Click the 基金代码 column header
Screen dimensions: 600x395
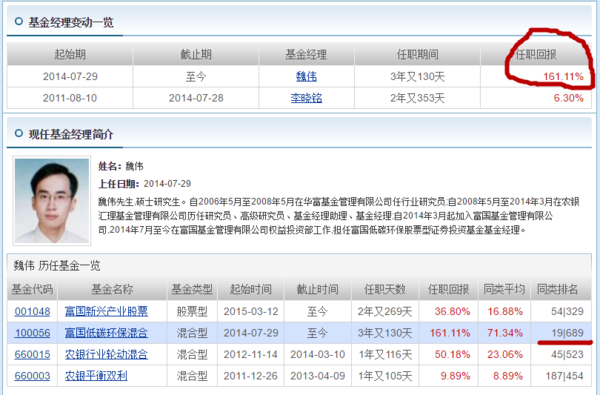[32, 289]
